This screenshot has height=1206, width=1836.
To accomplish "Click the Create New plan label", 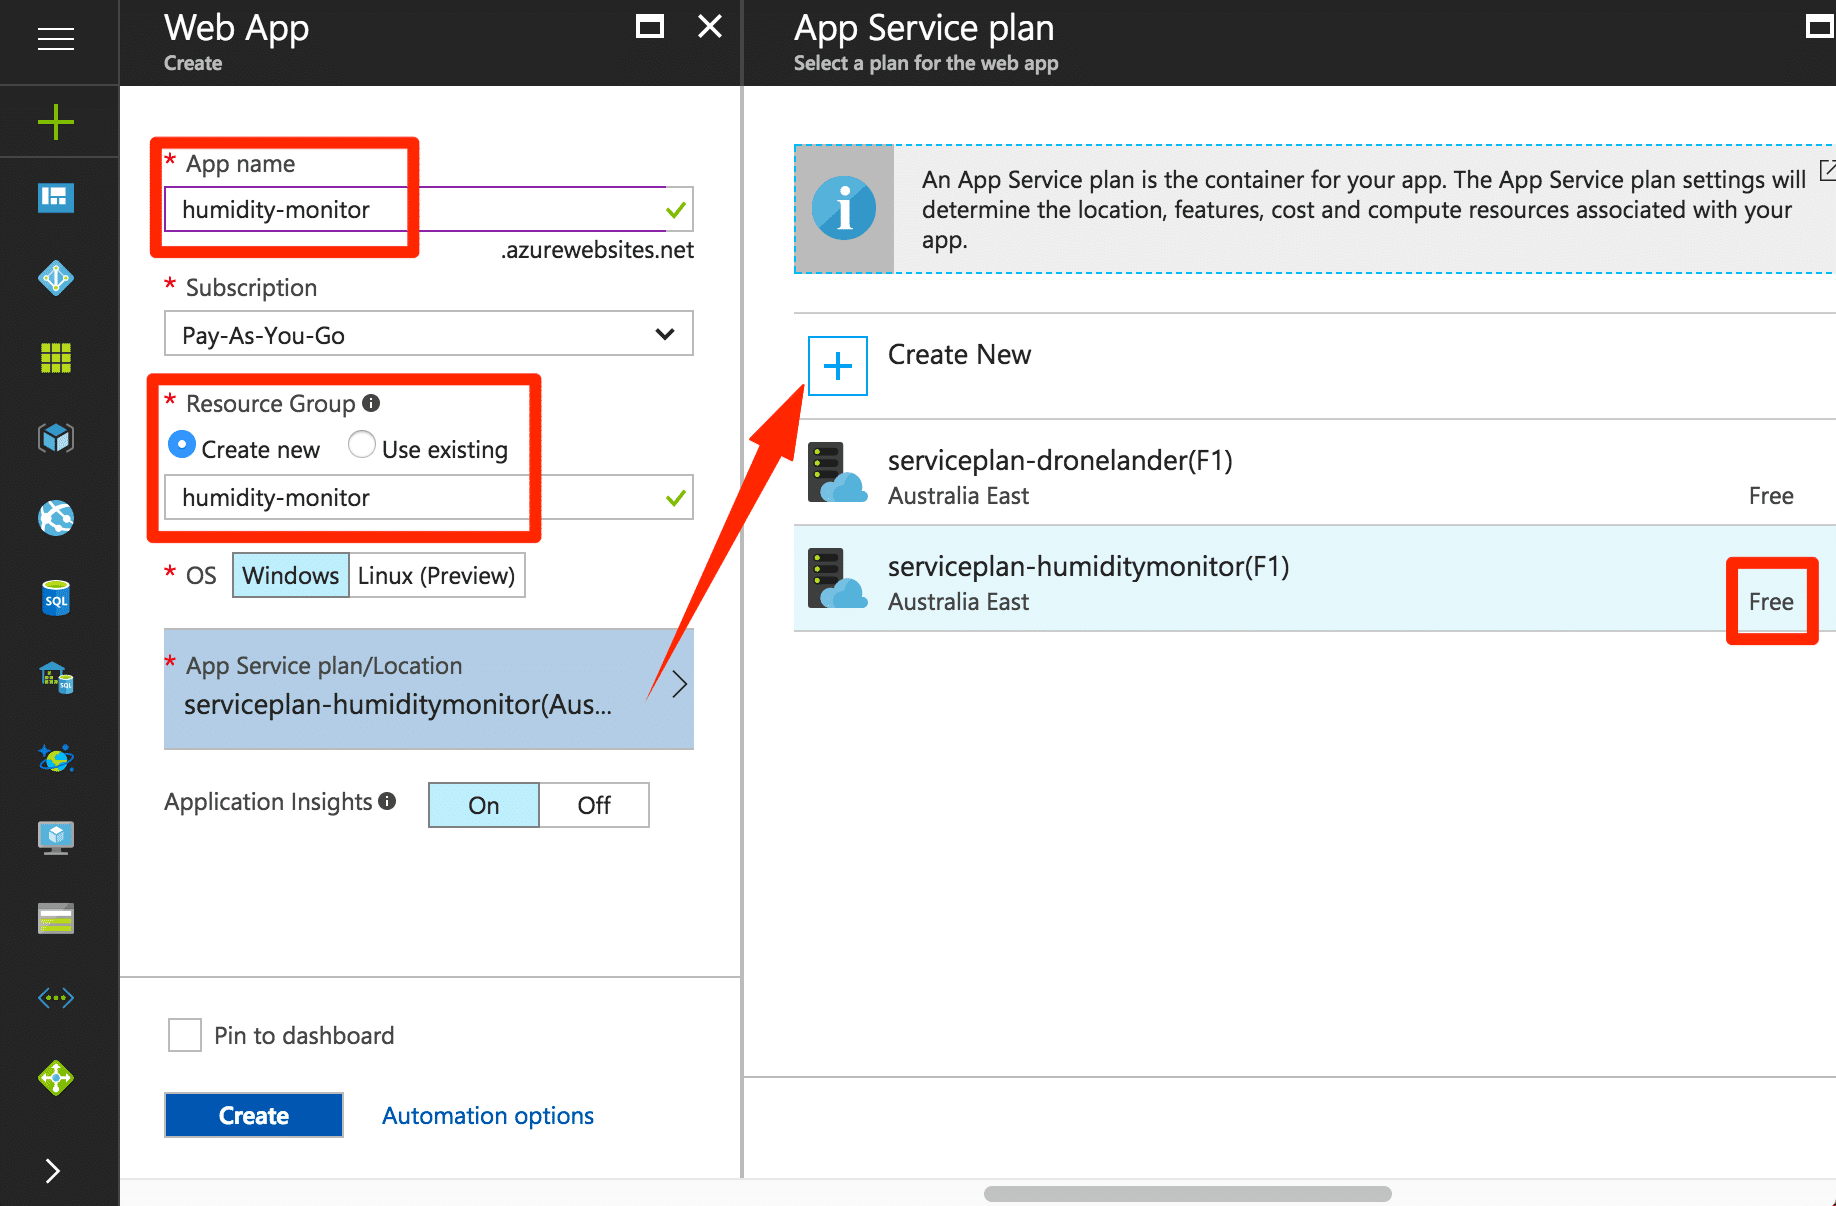I will pos(959,355).
